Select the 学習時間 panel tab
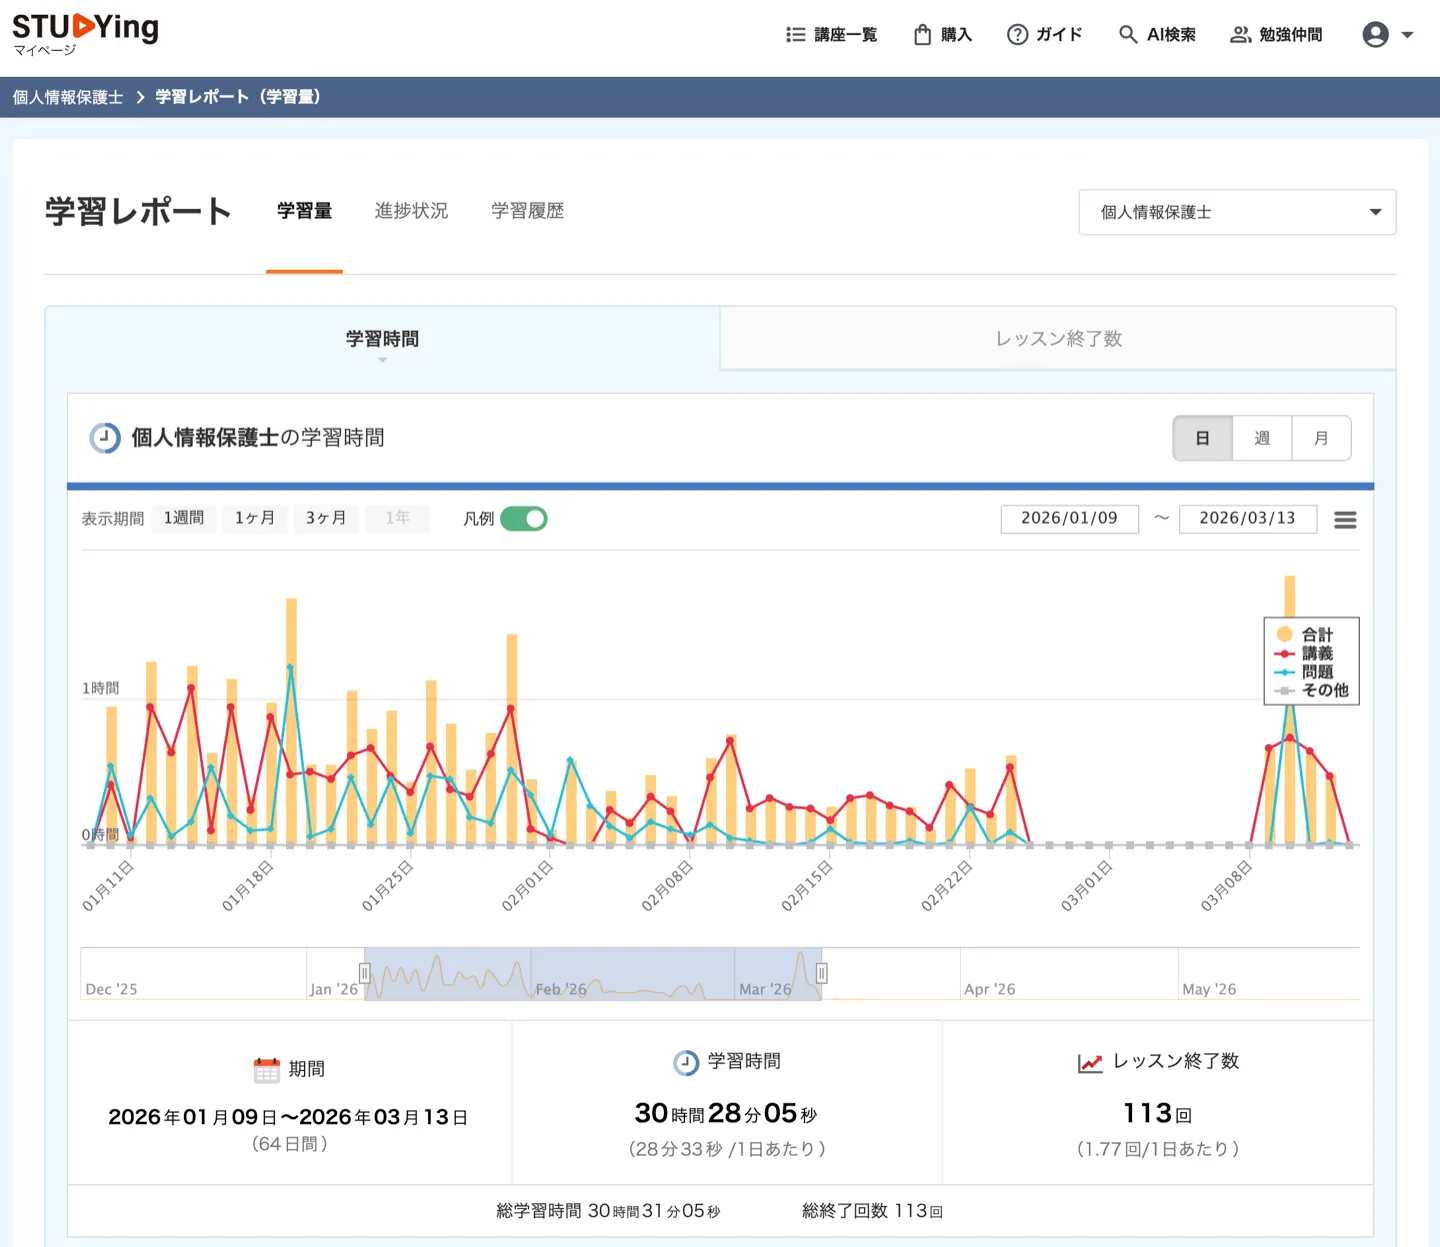The height and width of the screenshot is (1247, 1440). 382,339
